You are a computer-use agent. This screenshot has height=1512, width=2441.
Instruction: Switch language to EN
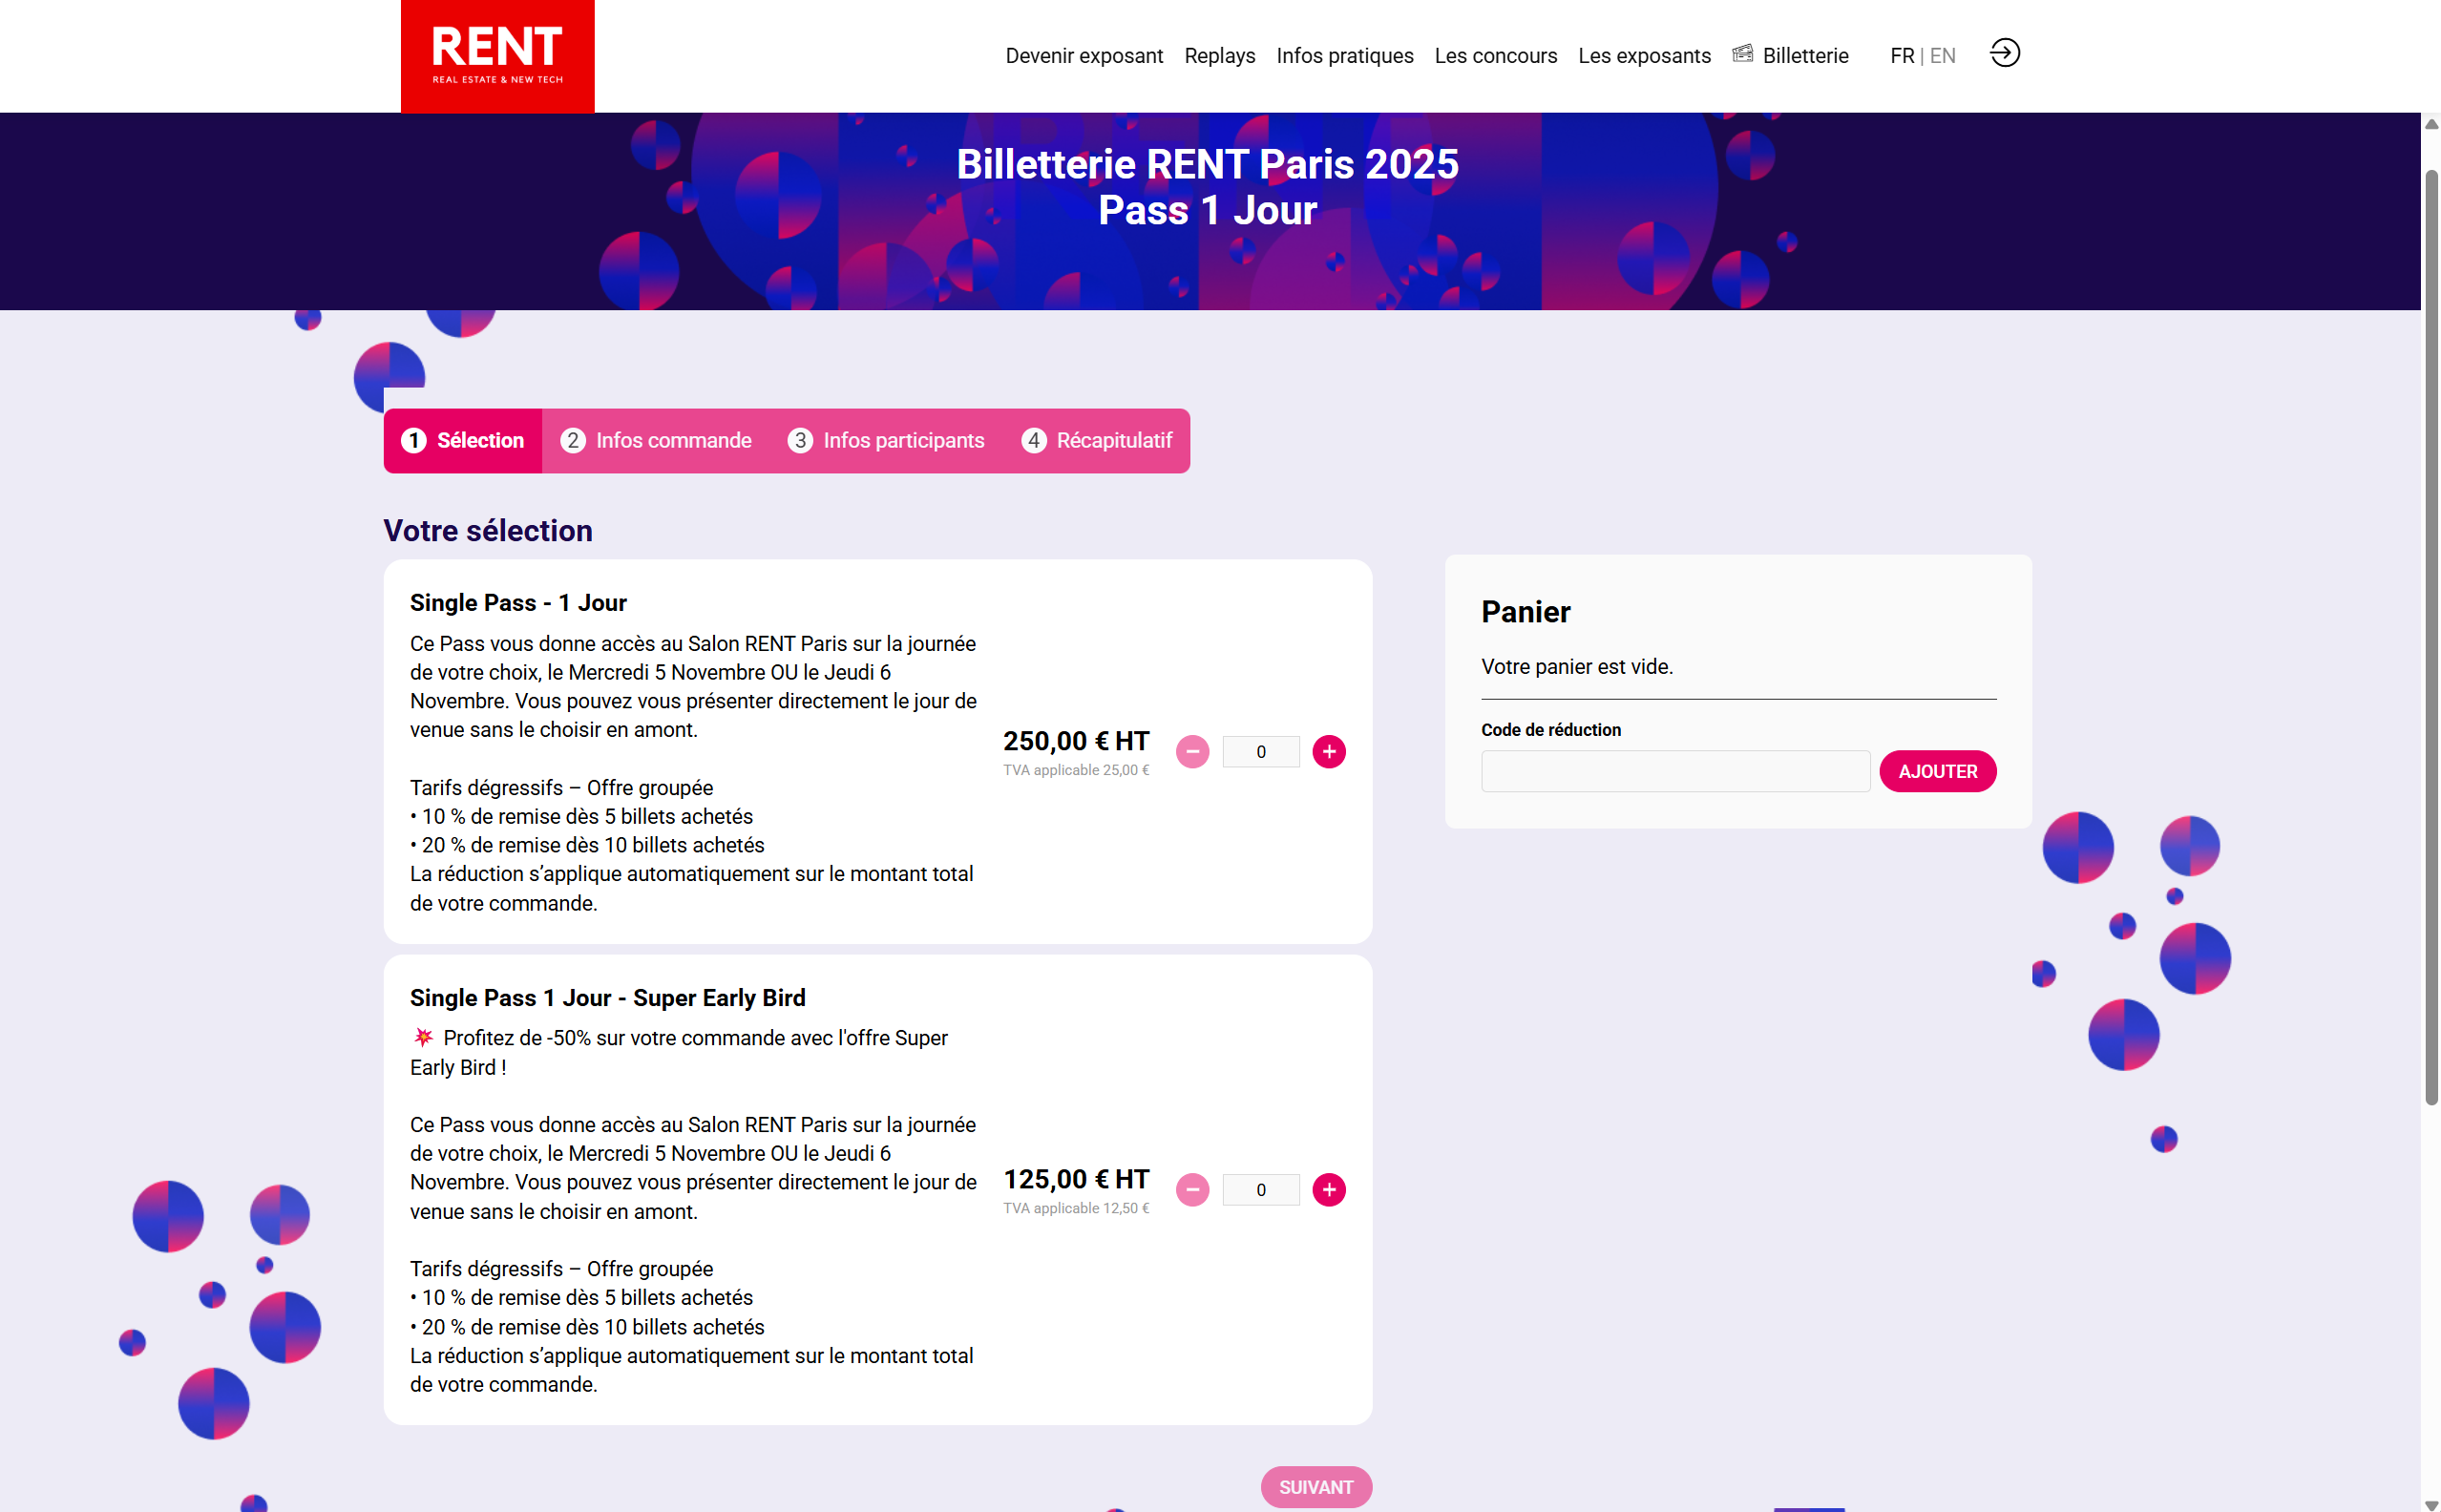pyautogui.click(x=1942, y=56)
